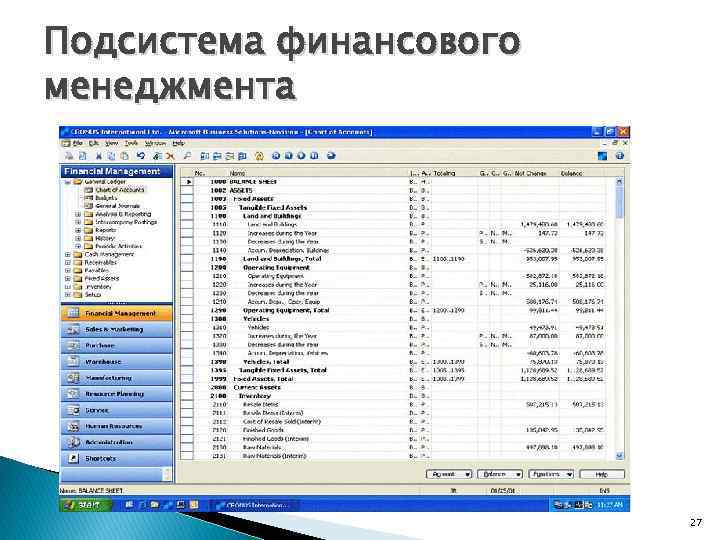Click the blue Help question icon in toolbar
The width and height of the screenshot is (720, 540).
[619, 156]
